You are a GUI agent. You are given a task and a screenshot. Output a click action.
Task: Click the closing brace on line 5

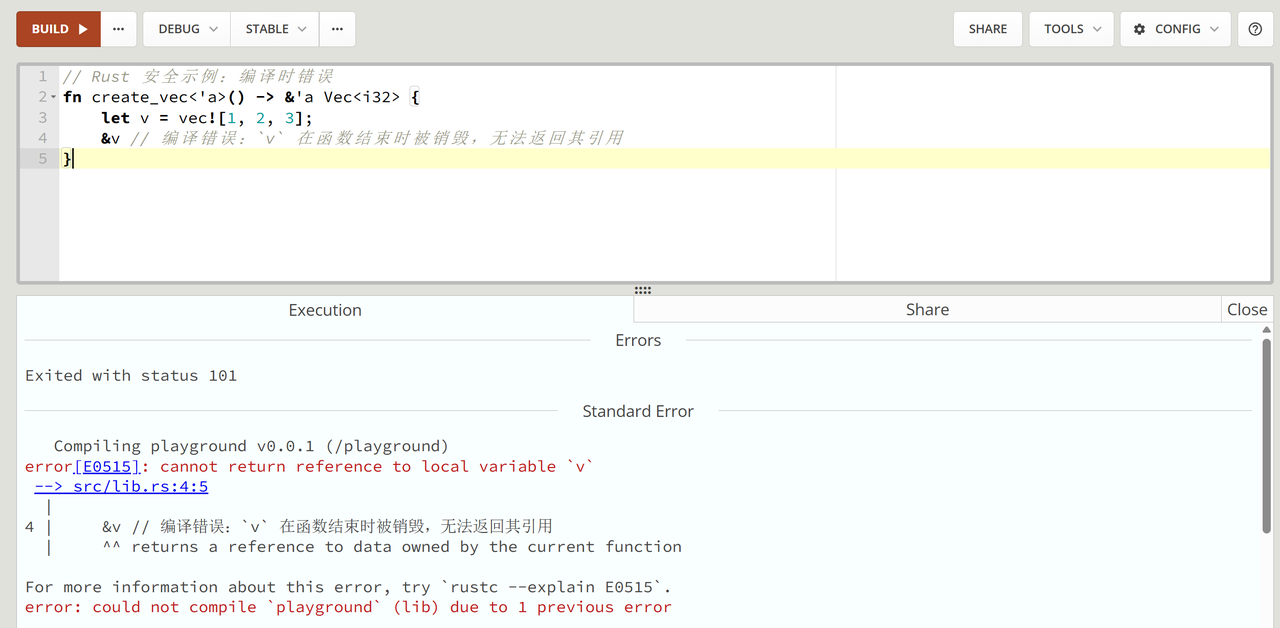[x=67, y=159]
